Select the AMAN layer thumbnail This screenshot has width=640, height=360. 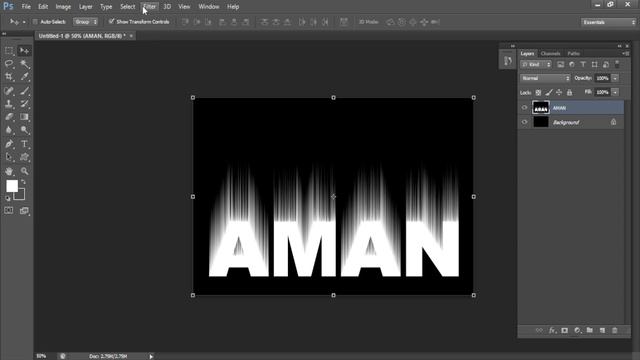point(541,108)
